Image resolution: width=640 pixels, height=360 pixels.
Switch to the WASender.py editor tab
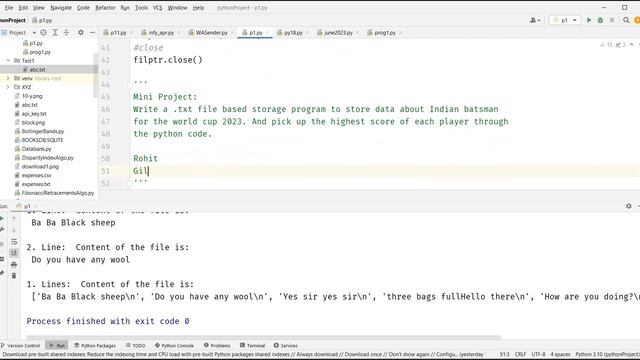pos(211,33)
